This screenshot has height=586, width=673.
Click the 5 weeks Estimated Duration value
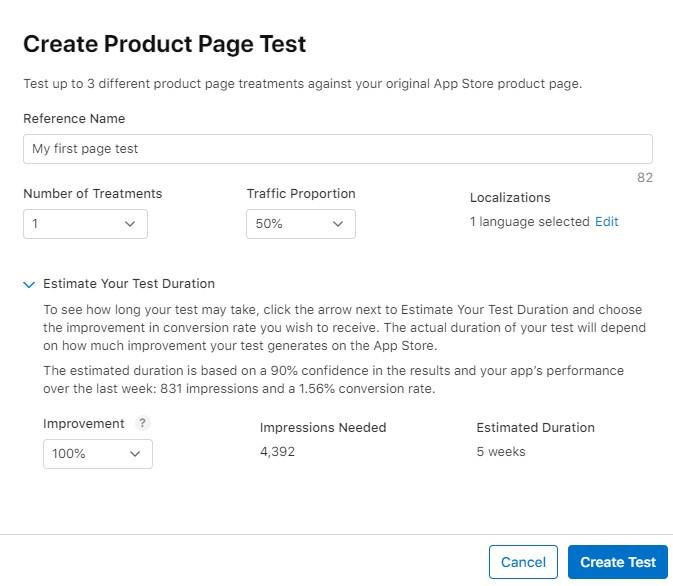(x=501, y=452)
